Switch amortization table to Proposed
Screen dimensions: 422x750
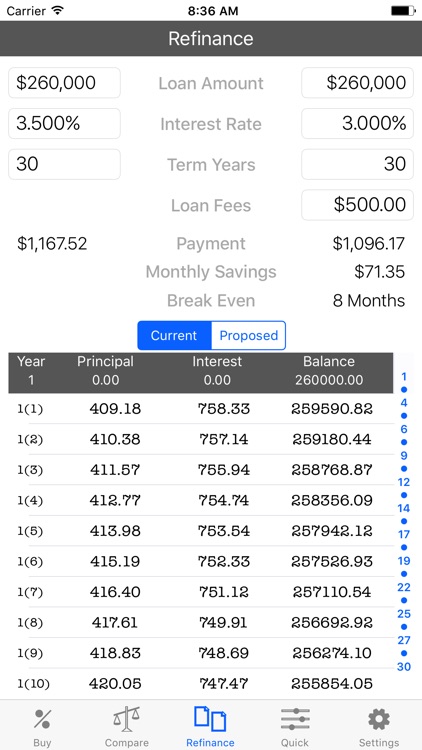coord(248,335)
